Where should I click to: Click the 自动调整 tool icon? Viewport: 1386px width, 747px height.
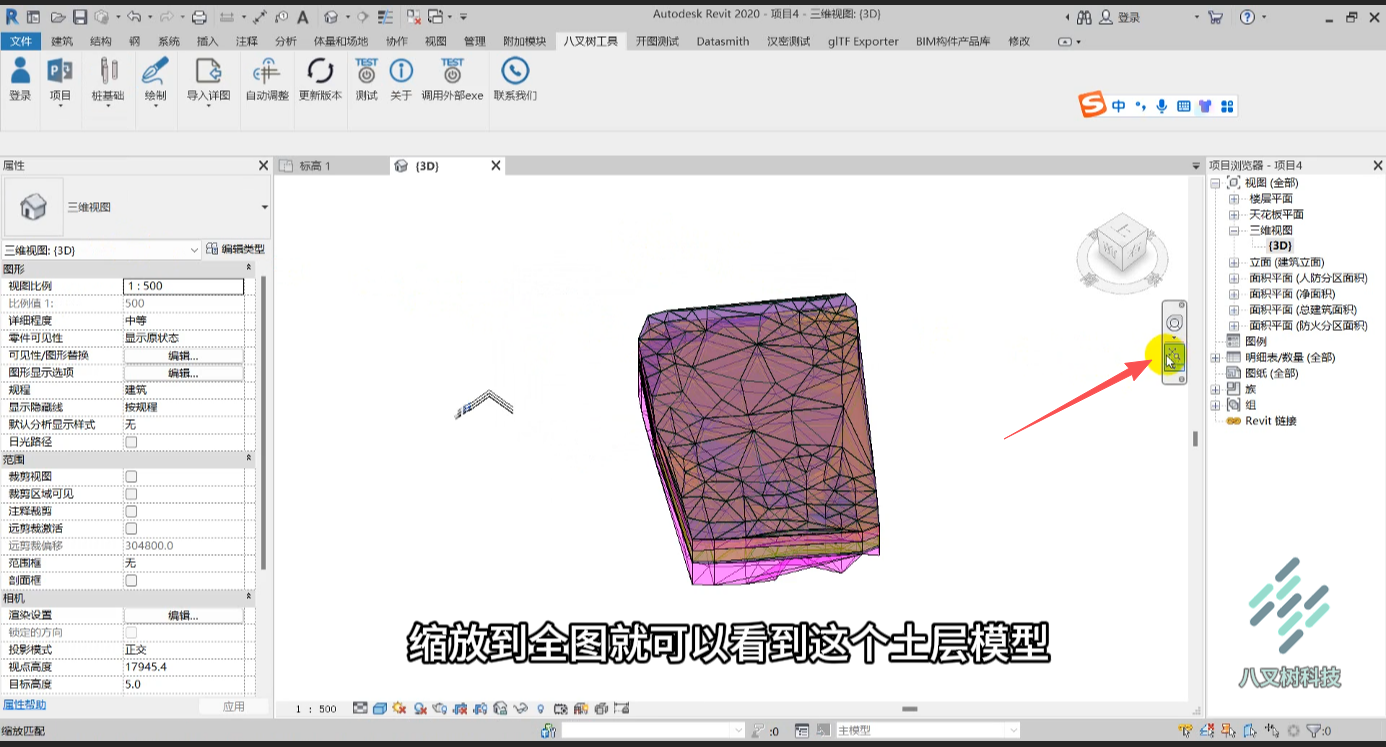click(x=266, y=70)
